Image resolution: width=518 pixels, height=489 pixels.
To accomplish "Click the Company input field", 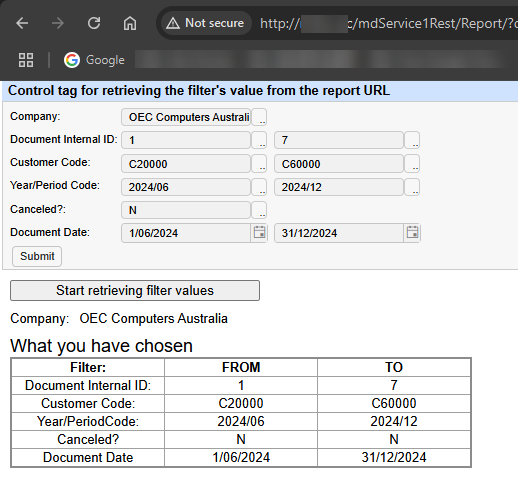I will coord(186,117).
